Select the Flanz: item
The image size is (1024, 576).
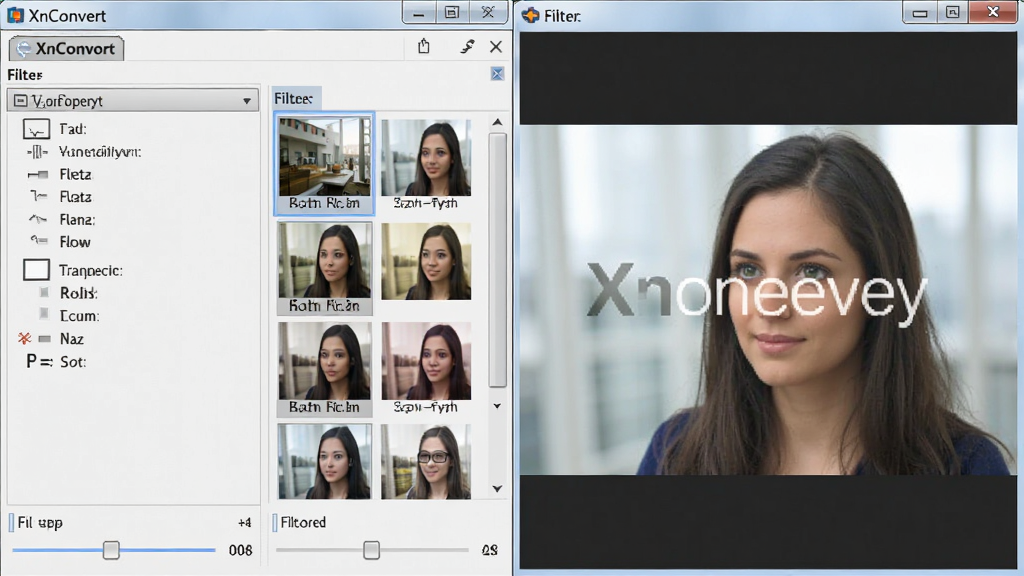click(x=77, y=219)
